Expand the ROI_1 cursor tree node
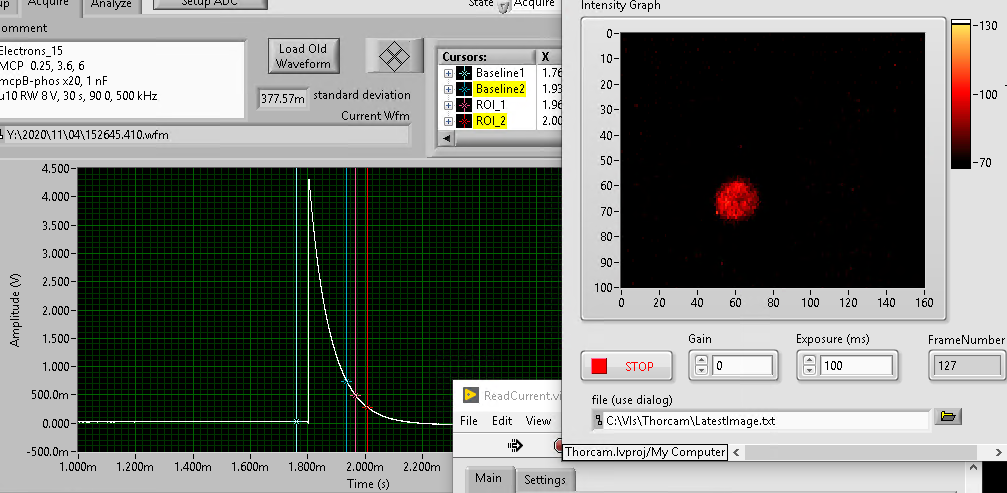Image resolution: width=1007 pixels, height=493 pixels. [448, 105]
